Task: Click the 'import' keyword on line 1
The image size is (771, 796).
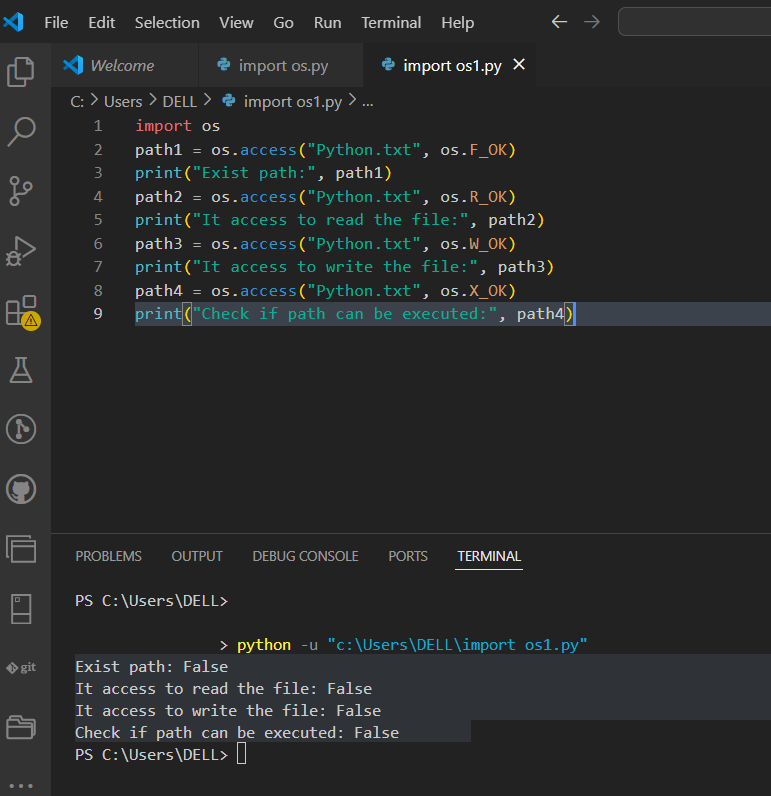Action: pos(163,126)
